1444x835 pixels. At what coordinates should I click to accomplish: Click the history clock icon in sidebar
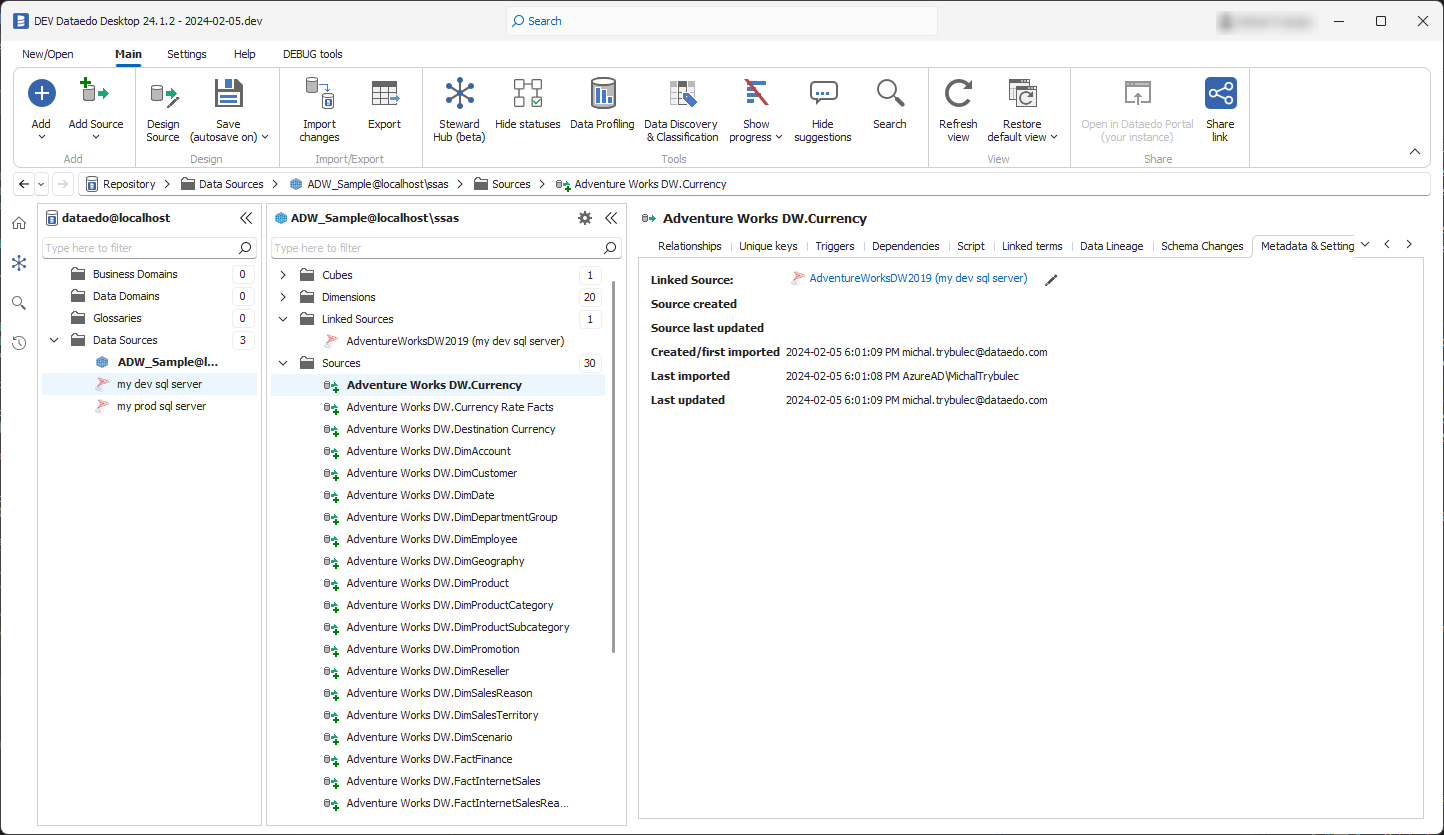(19, 343)
